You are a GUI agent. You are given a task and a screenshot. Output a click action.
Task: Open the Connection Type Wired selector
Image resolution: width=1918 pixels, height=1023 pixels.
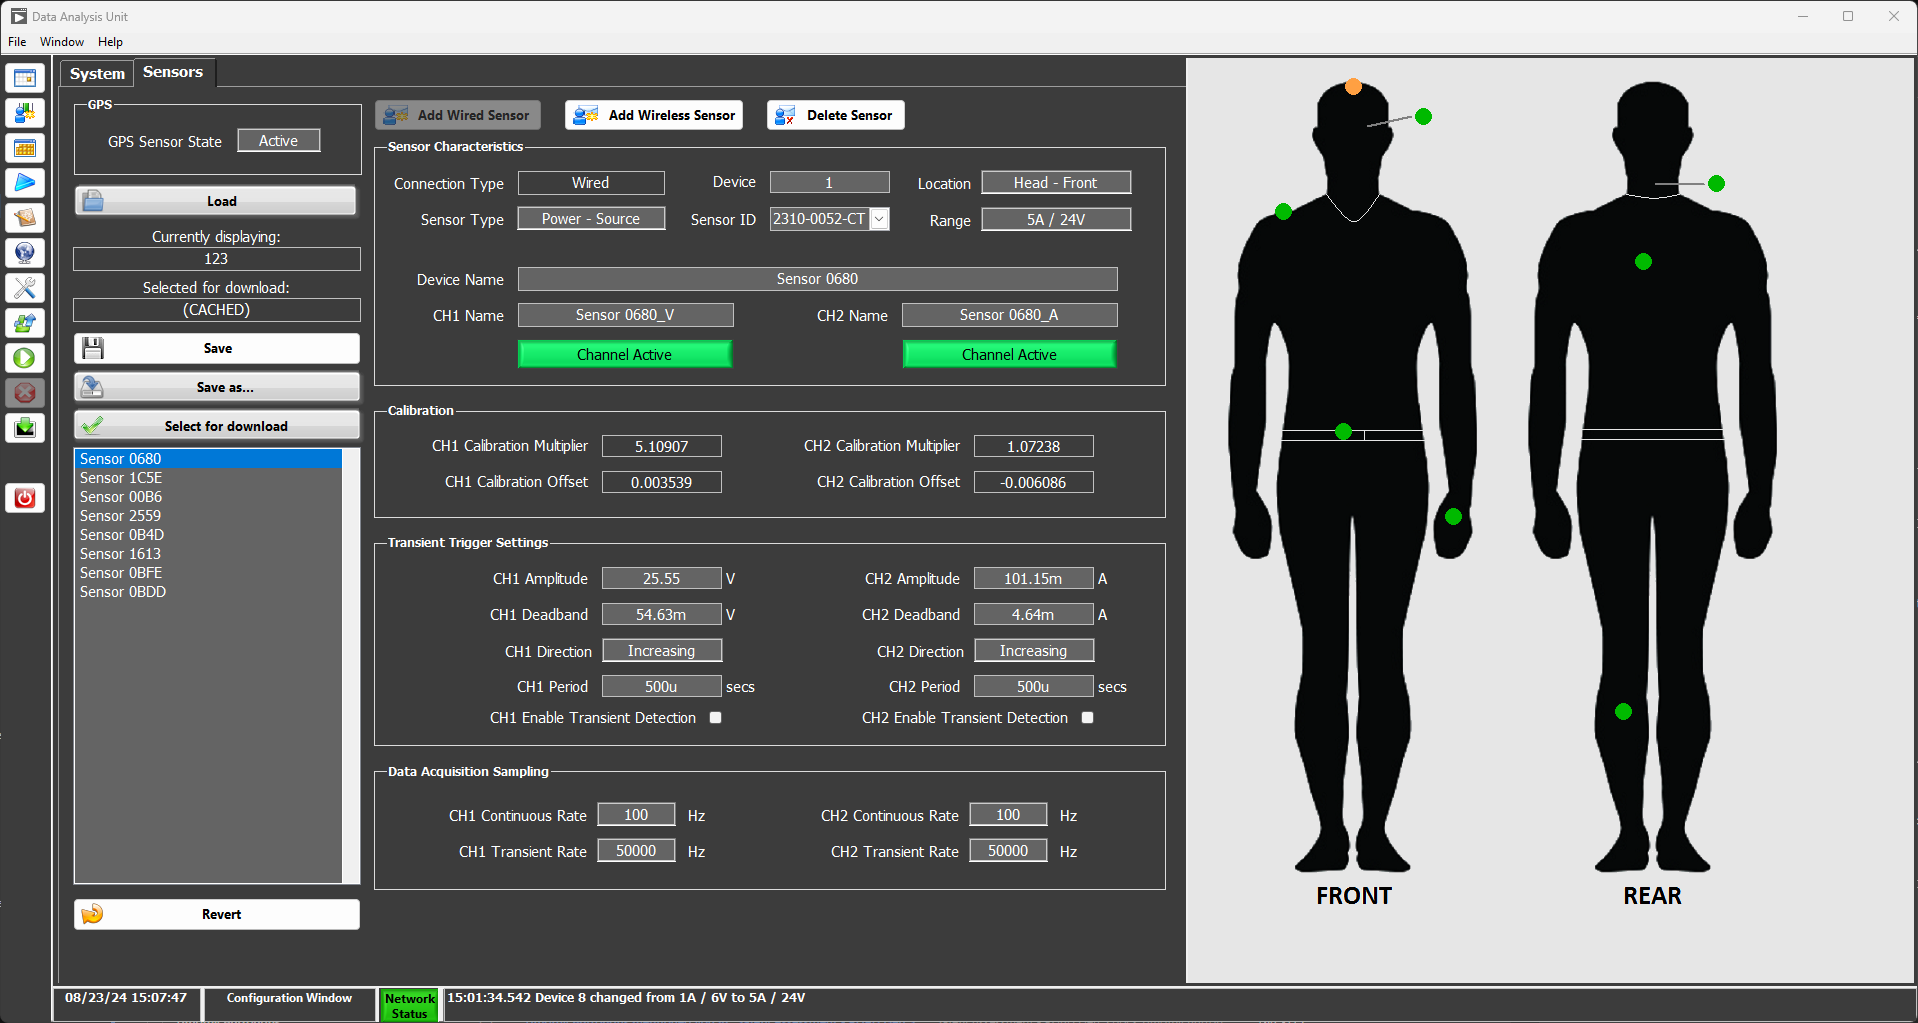[591, 183]
